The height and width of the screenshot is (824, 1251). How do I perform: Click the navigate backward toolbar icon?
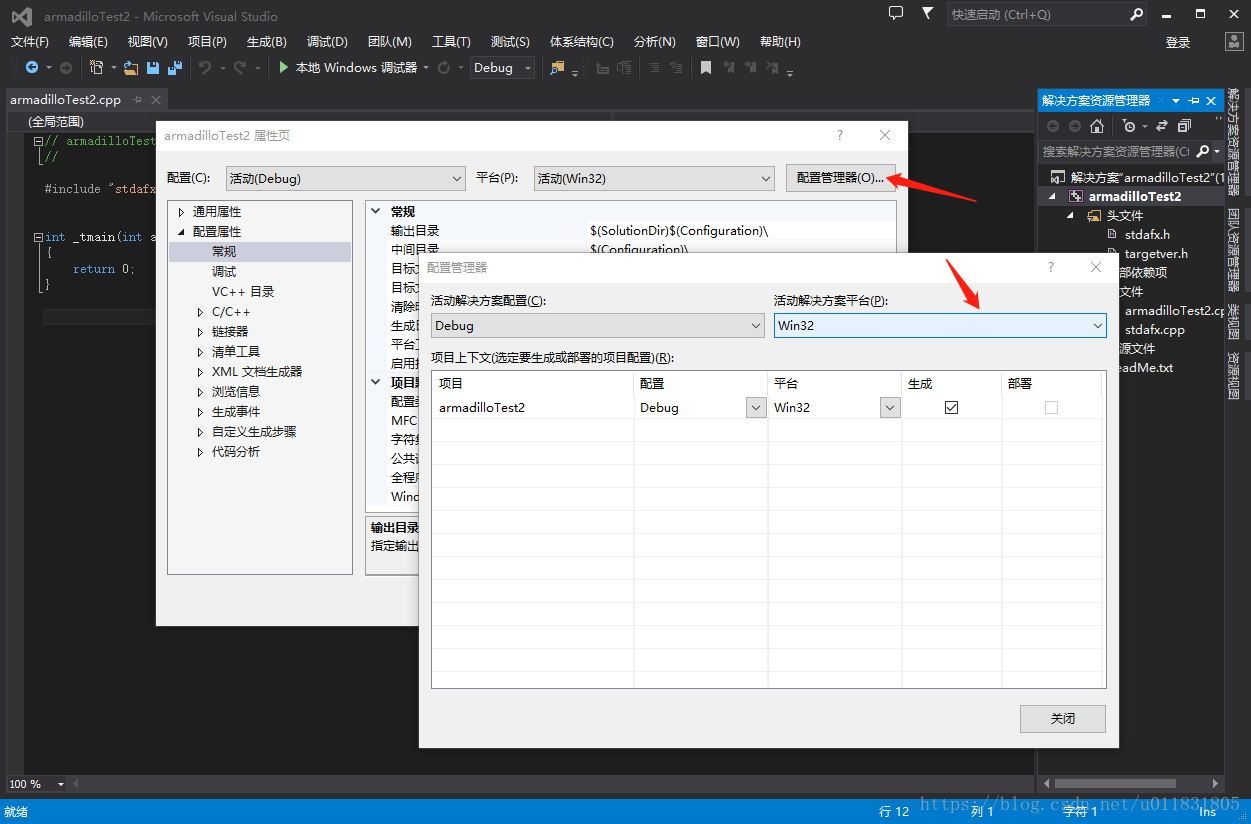(32, 67)
